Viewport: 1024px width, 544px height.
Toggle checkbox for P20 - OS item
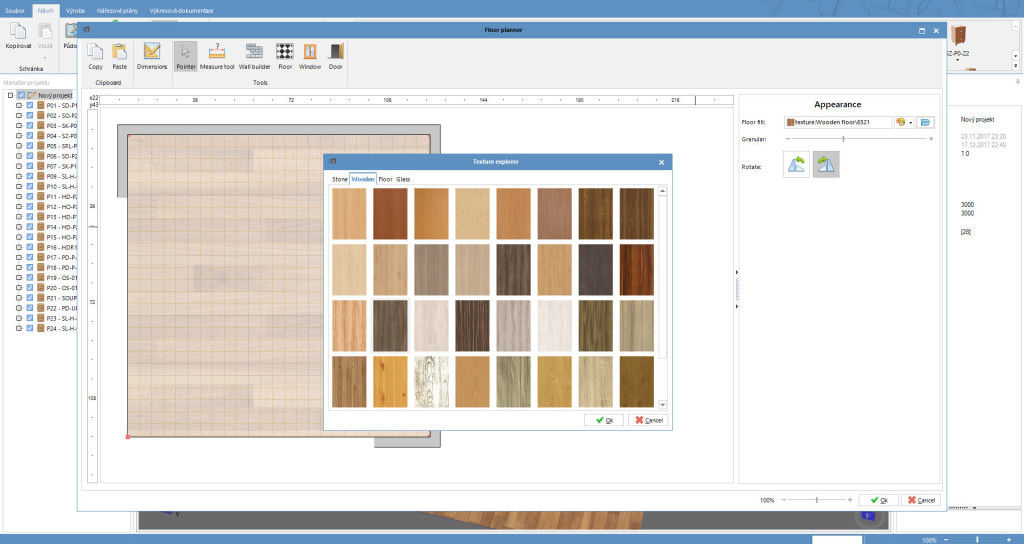30,287
